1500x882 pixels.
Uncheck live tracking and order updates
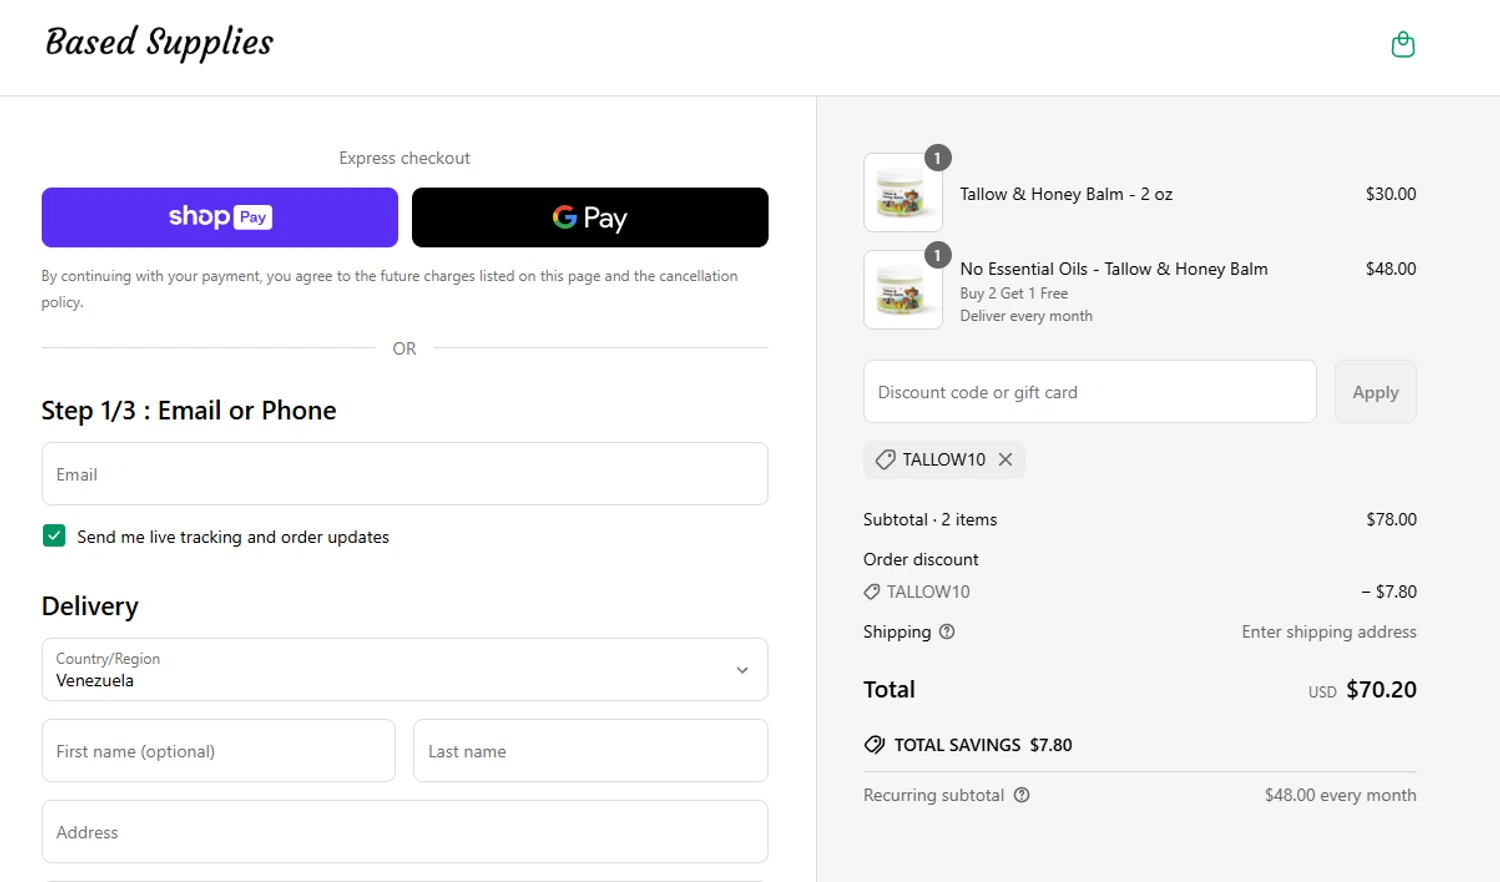click(54, 536)
